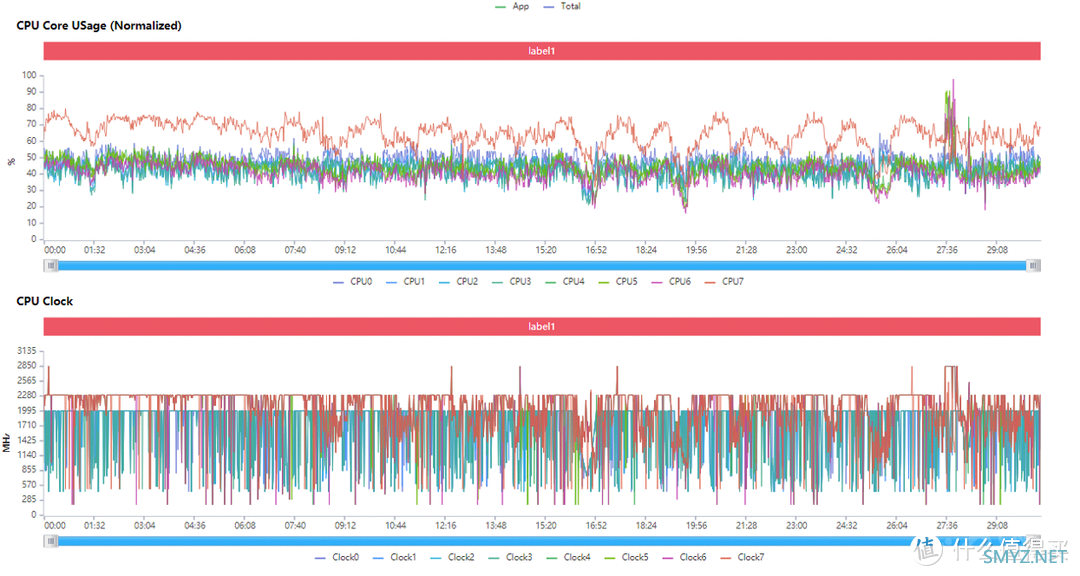This screenshot has width=1080, height=576.
Task: Click the 2850 value on the clock axis
Action: coord(27,366)
